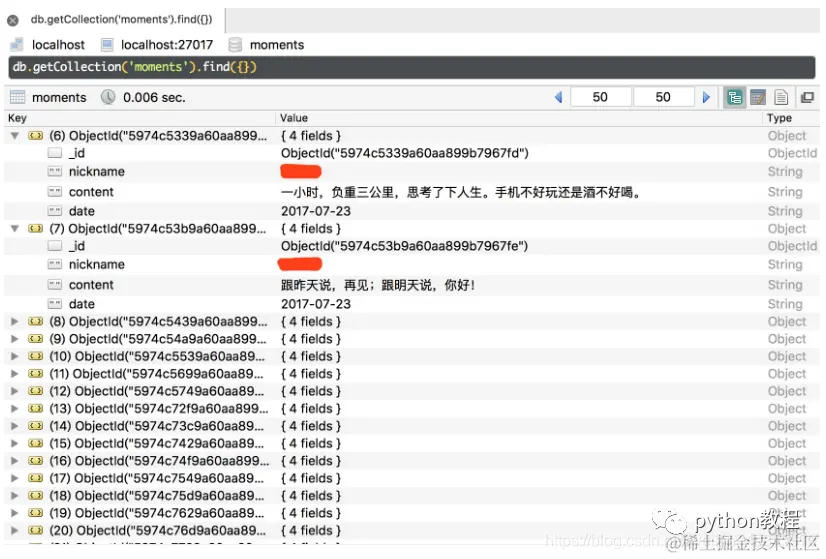The height and width of the screenshot is (559, 826).
Task: Click the localhost connection icon
Action: (x=16, y=45)
